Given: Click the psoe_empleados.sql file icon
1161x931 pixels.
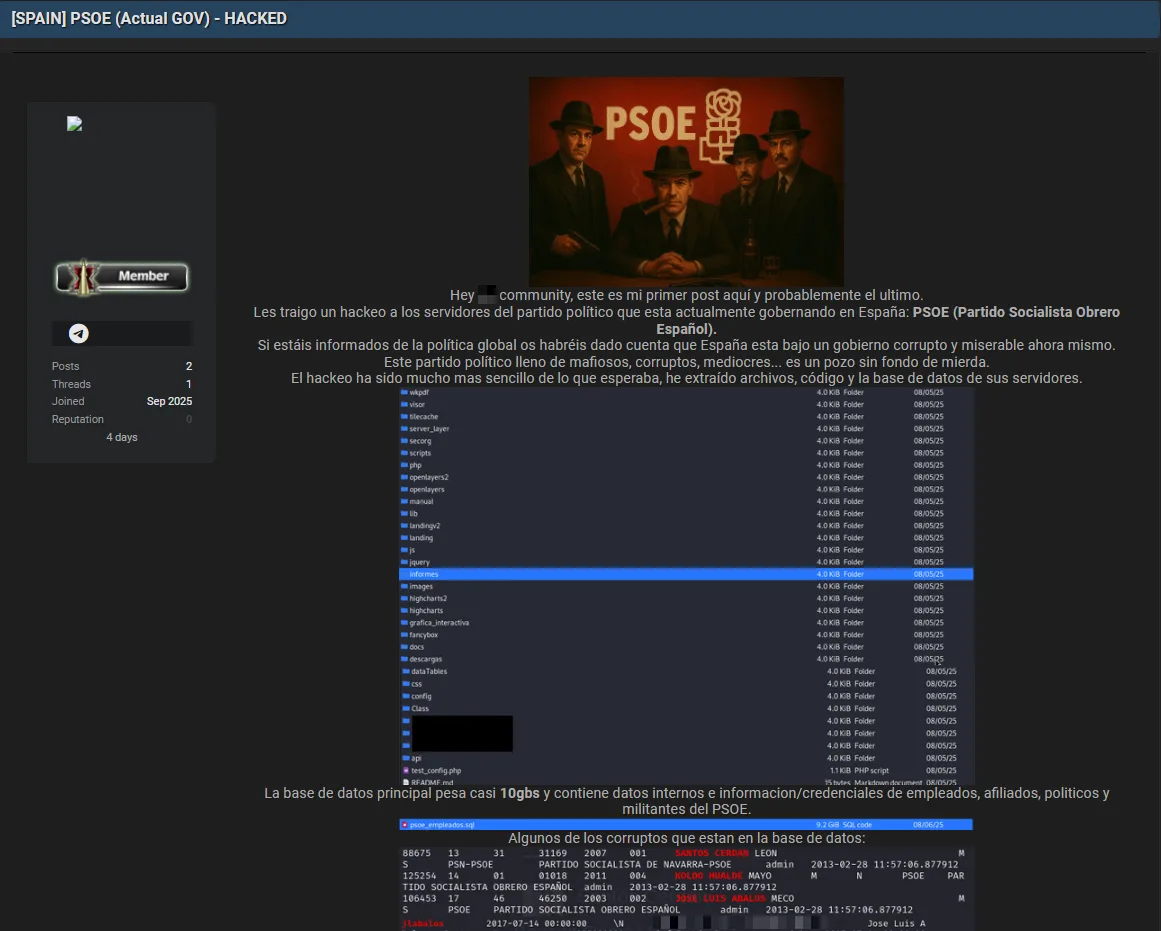Looking at the screenshot, I should [404, 825].
